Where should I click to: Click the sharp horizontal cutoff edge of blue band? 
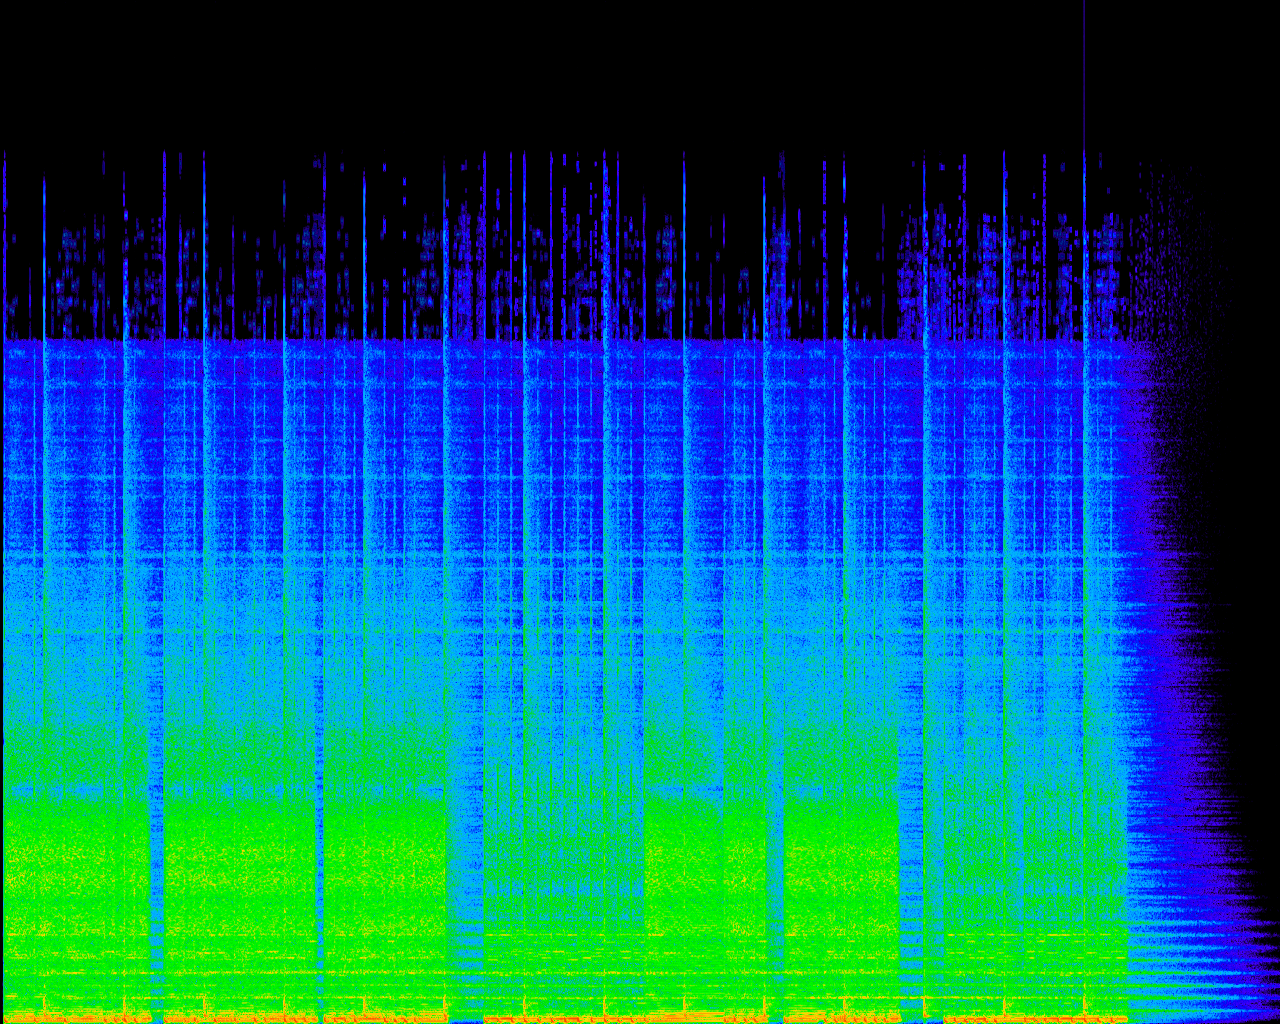600,341
